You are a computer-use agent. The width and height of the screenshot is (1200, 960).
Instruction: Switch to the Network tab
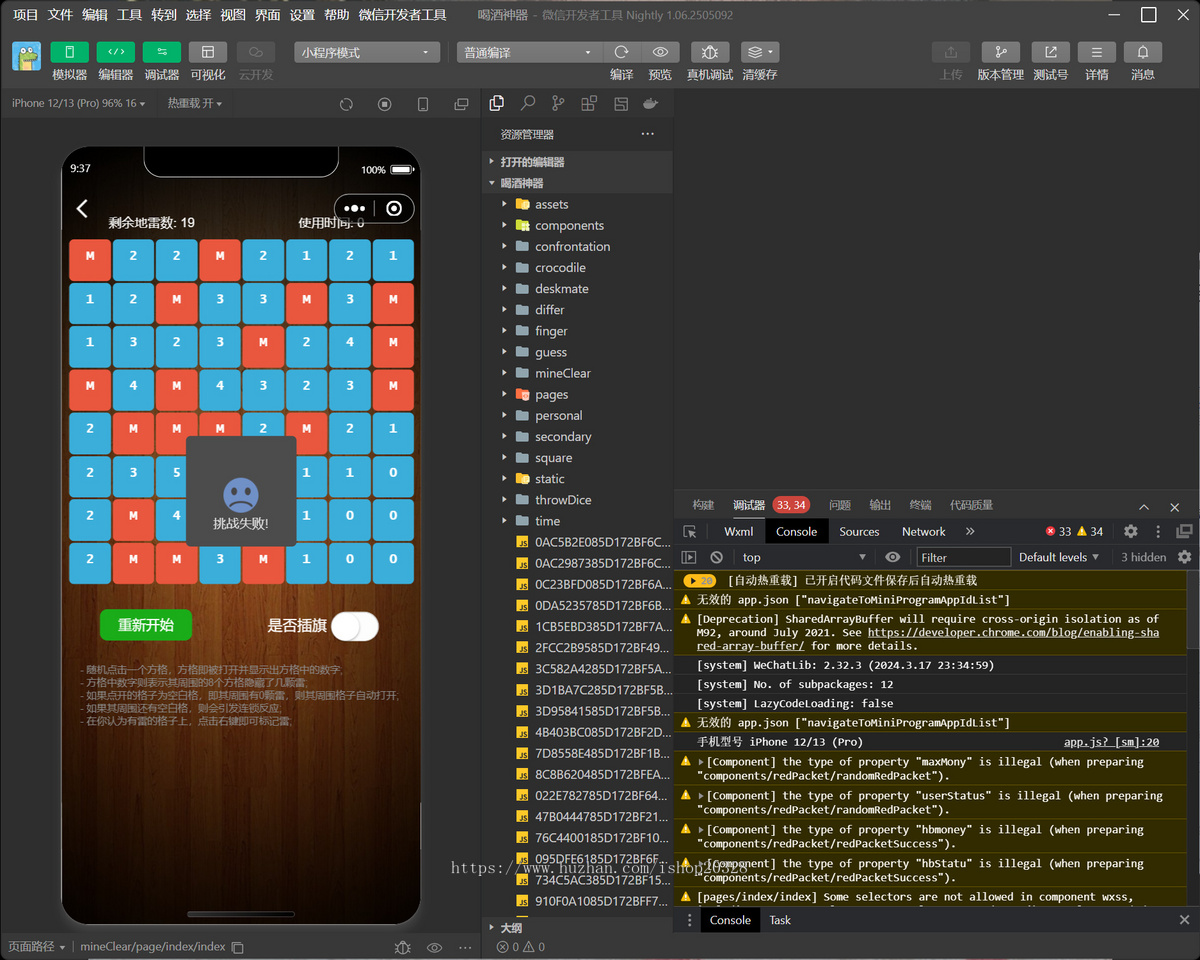pyautogui.click(x=923, y=531)
